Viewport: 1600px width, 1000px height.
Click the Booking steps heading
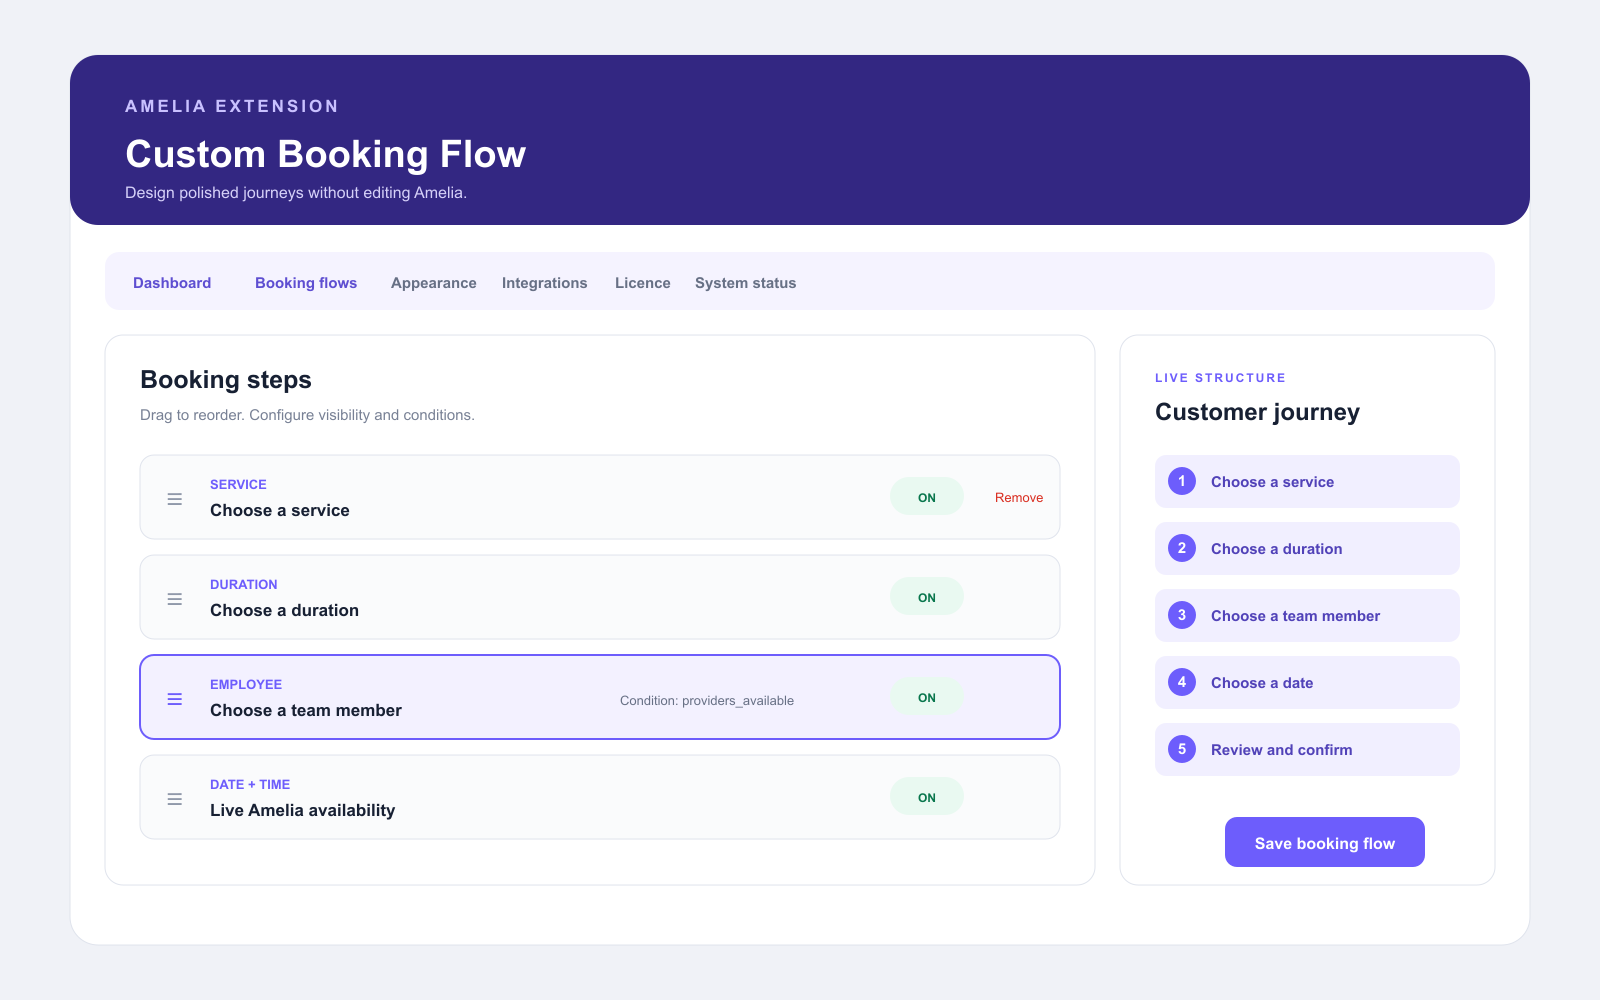[226, 380]
